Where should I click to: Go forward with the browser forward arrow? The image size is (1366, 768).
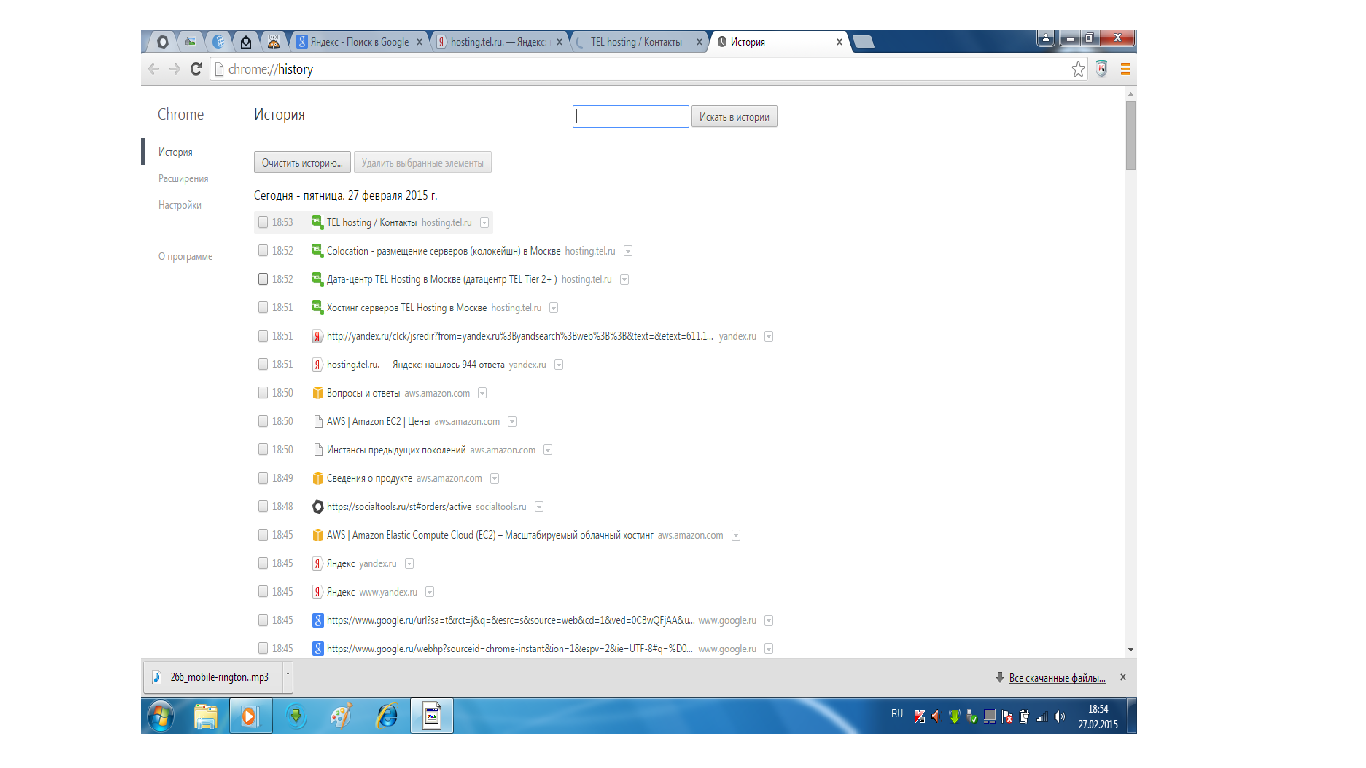pyautogui.click(x=175, y=69)
